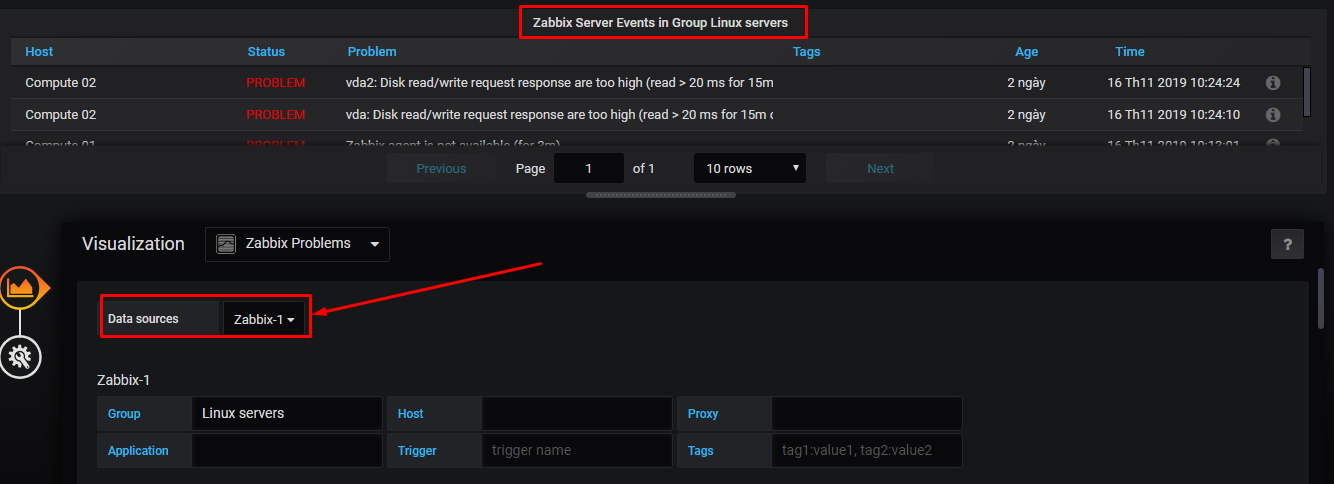Open the General settings gear icon

pos(19,356)
